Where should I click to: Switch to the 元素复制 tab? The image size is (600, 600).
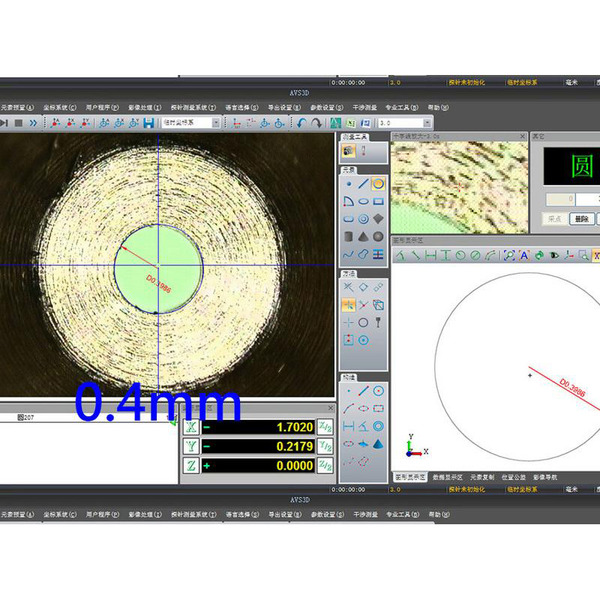point(482,477)
